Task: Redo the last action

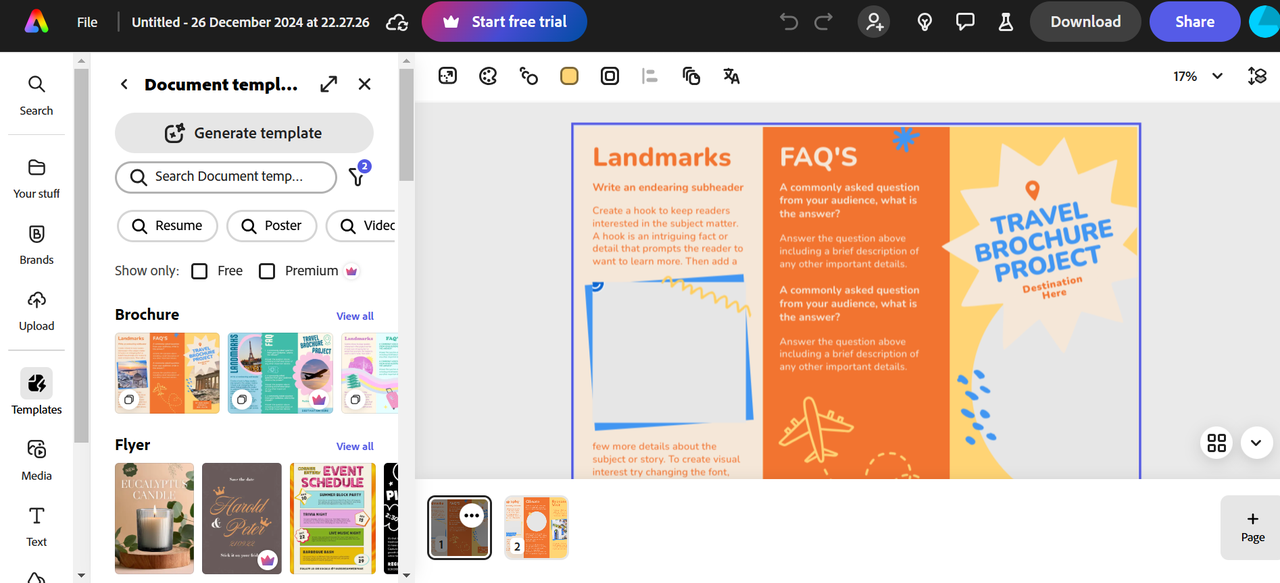Action: 823,21
